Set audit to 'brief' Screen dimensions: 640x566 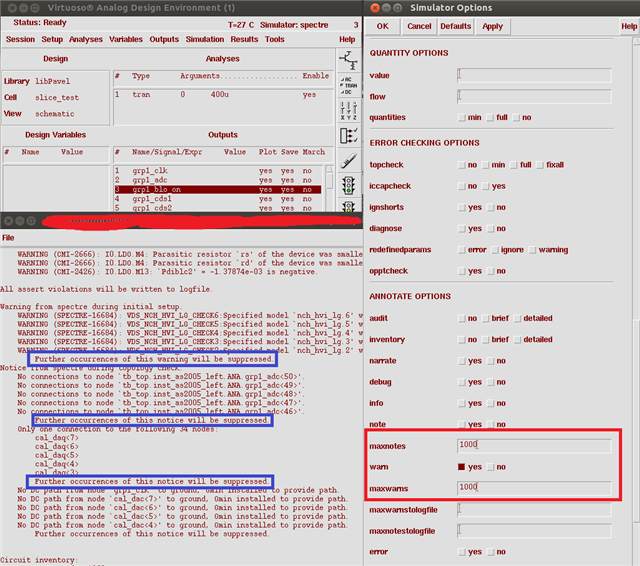483,318
